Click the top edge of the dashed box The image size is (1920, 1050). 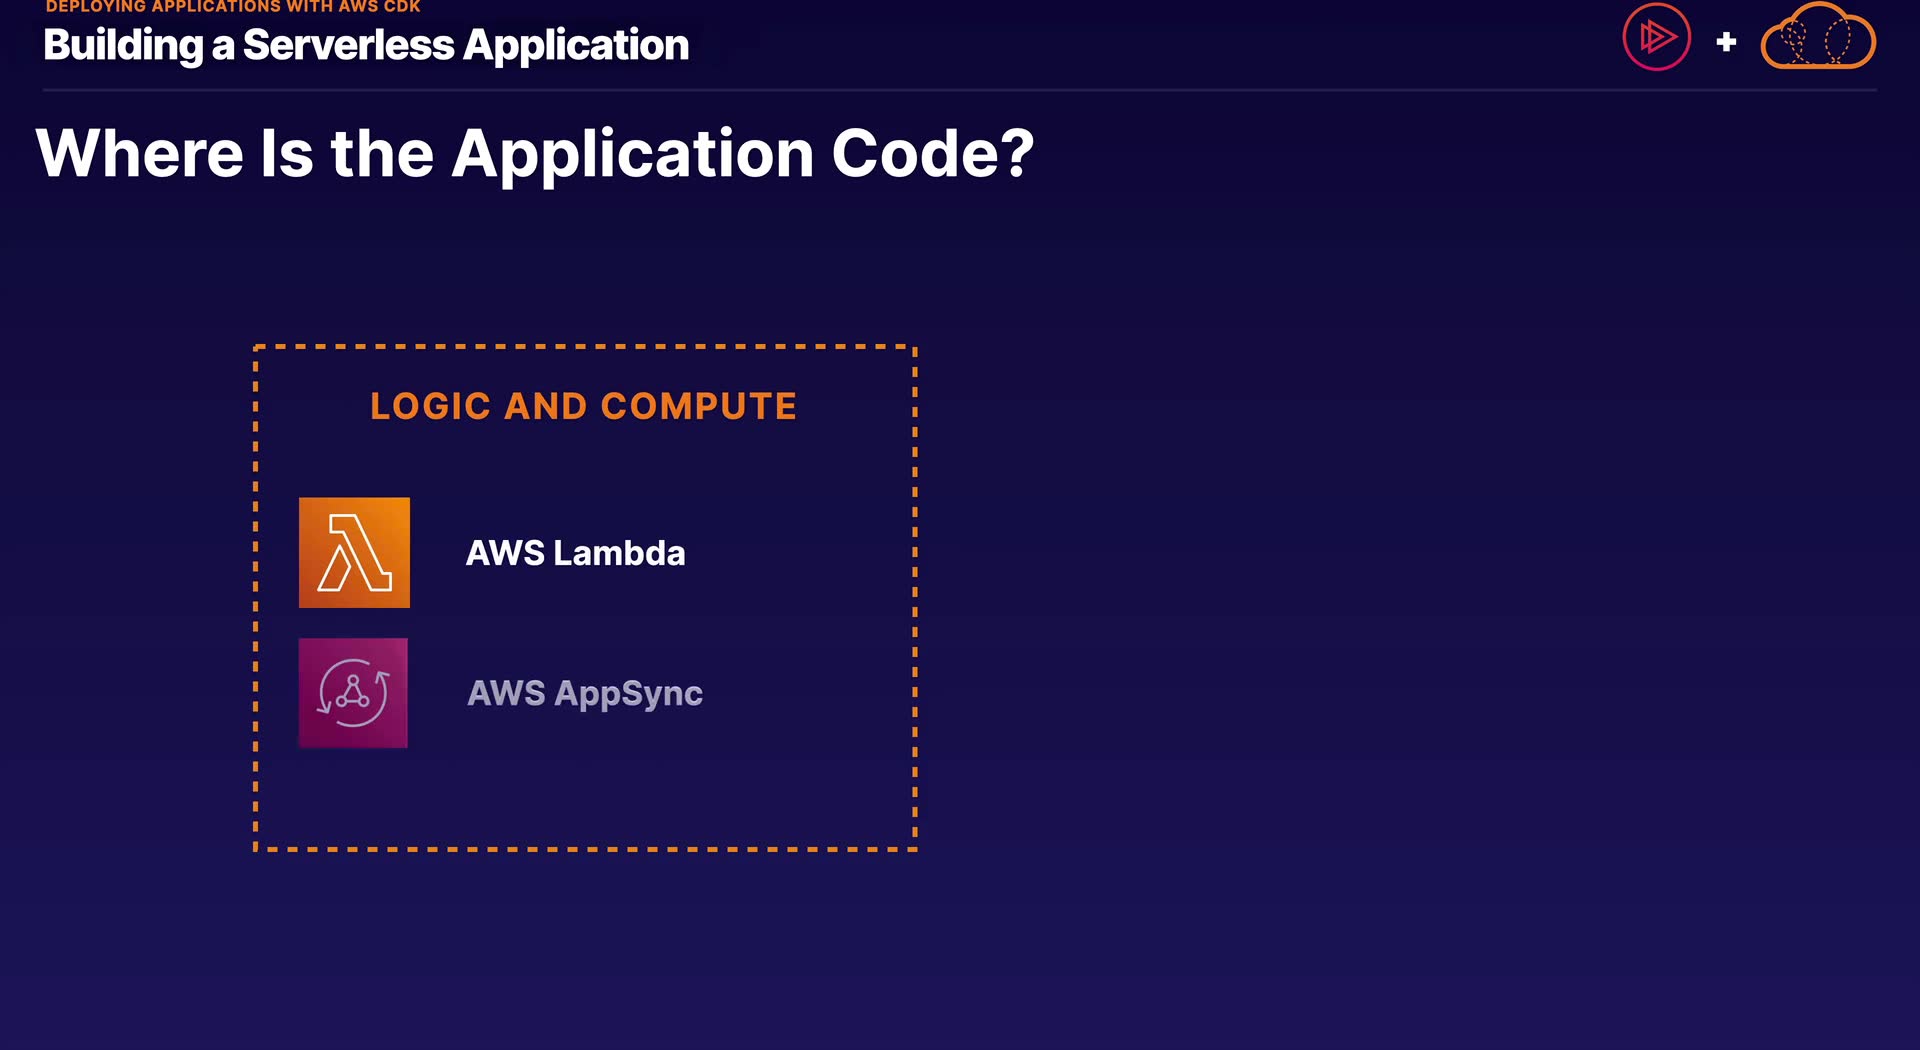click(585, 347)
